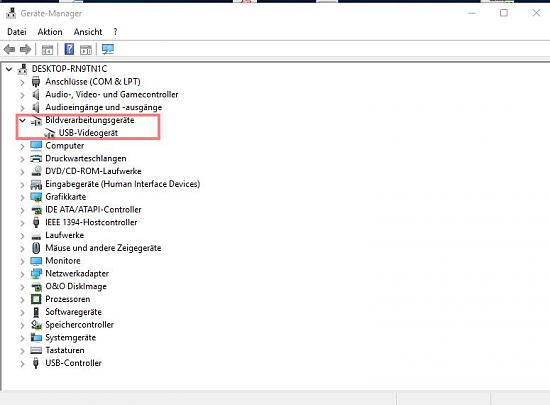
Task: Click the Anschlüsse (COM & LPT) port icon
Action: point(36,82)
